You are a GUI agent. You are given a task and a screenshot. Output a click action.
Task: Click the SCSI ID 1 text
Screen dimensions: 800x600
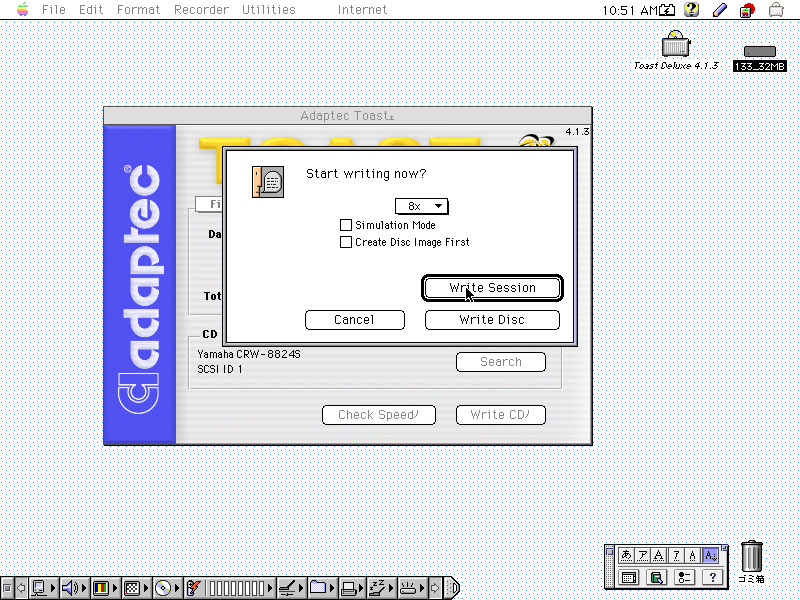(x=220, y=369)
